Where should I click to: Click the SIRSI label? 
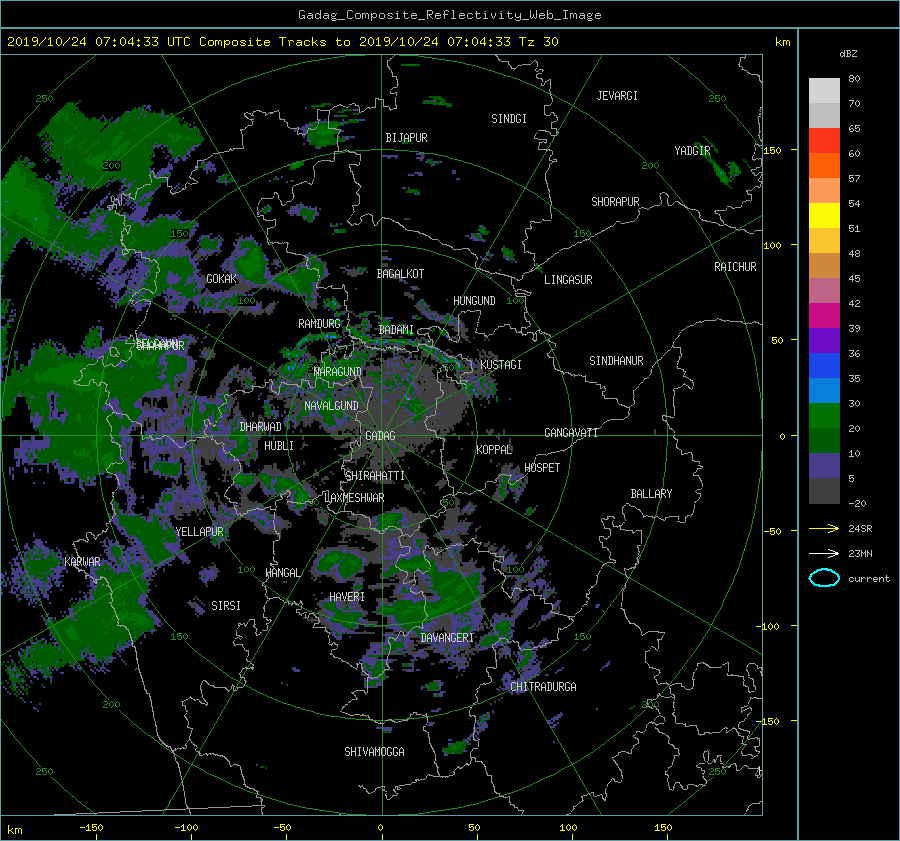(x=226, y=606)
